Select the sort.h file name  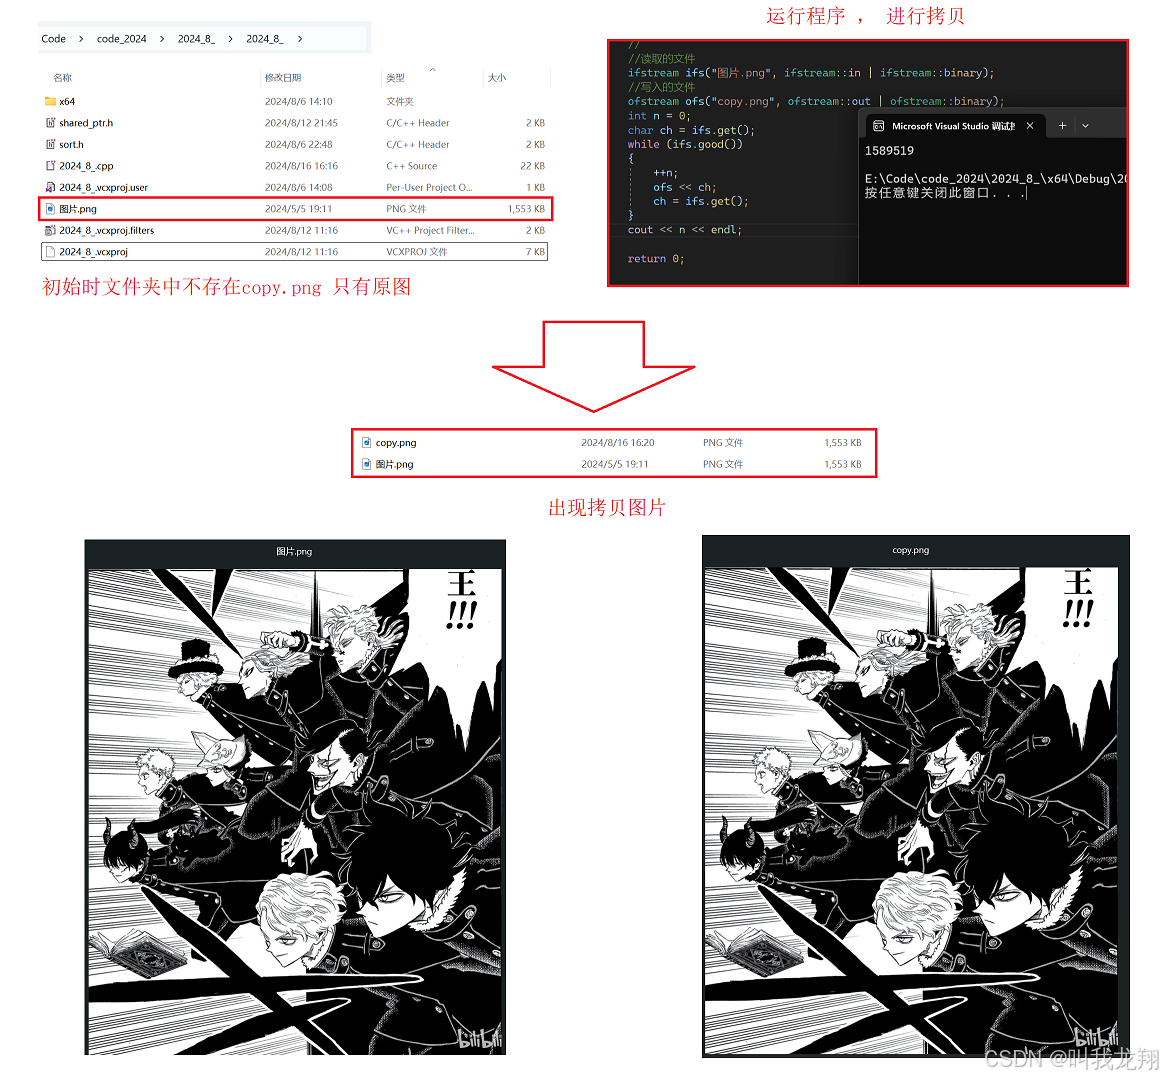[x=71, y=145]
